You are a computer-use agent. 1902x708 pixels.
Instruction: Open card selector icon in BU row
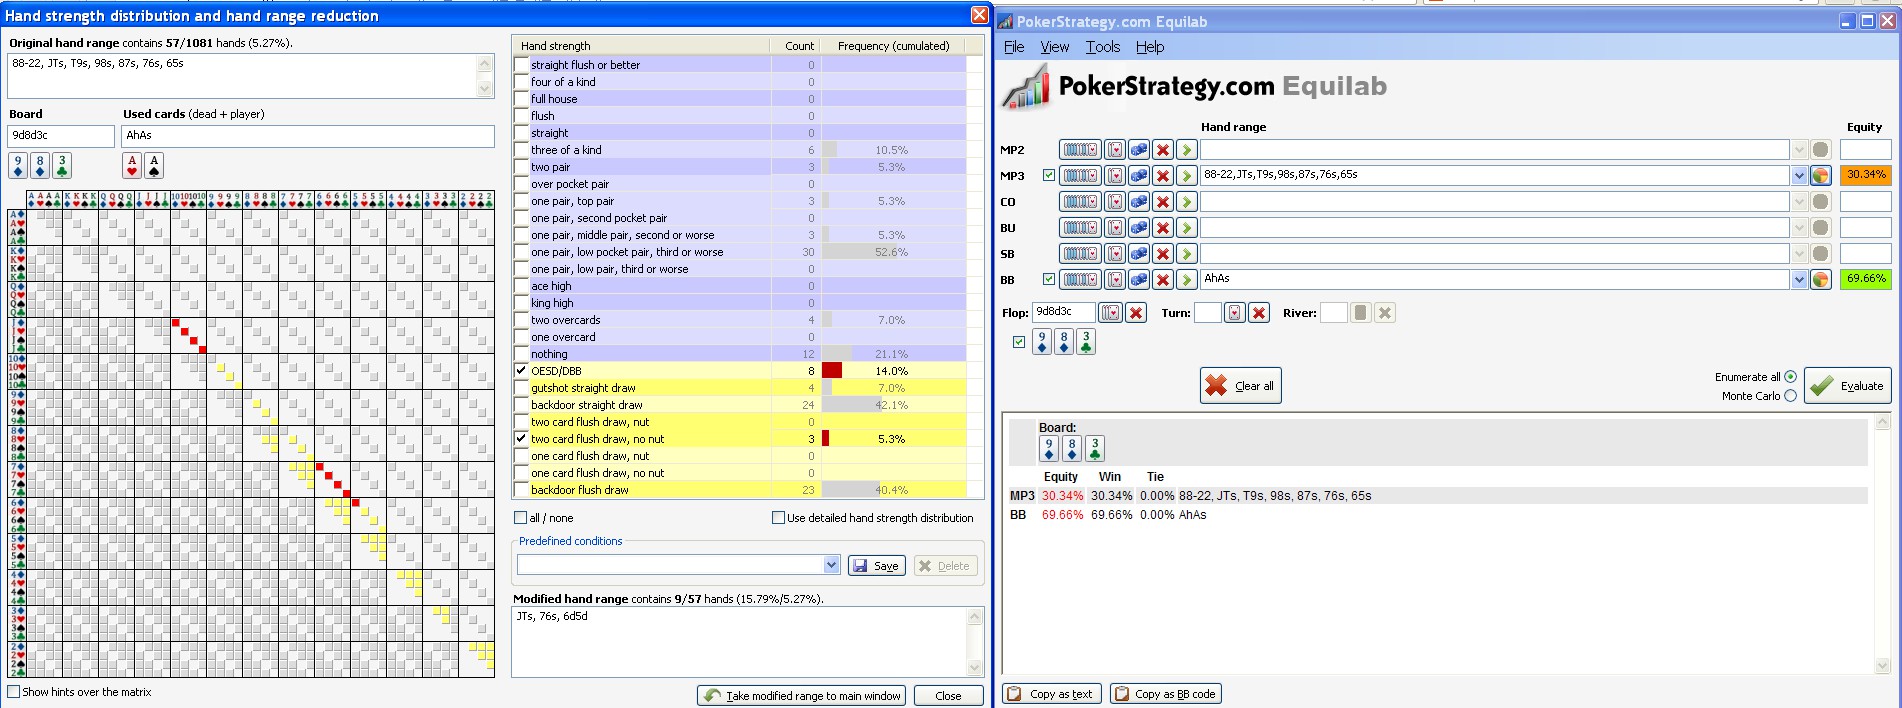pyautogui.click(x=1115, y=228)
